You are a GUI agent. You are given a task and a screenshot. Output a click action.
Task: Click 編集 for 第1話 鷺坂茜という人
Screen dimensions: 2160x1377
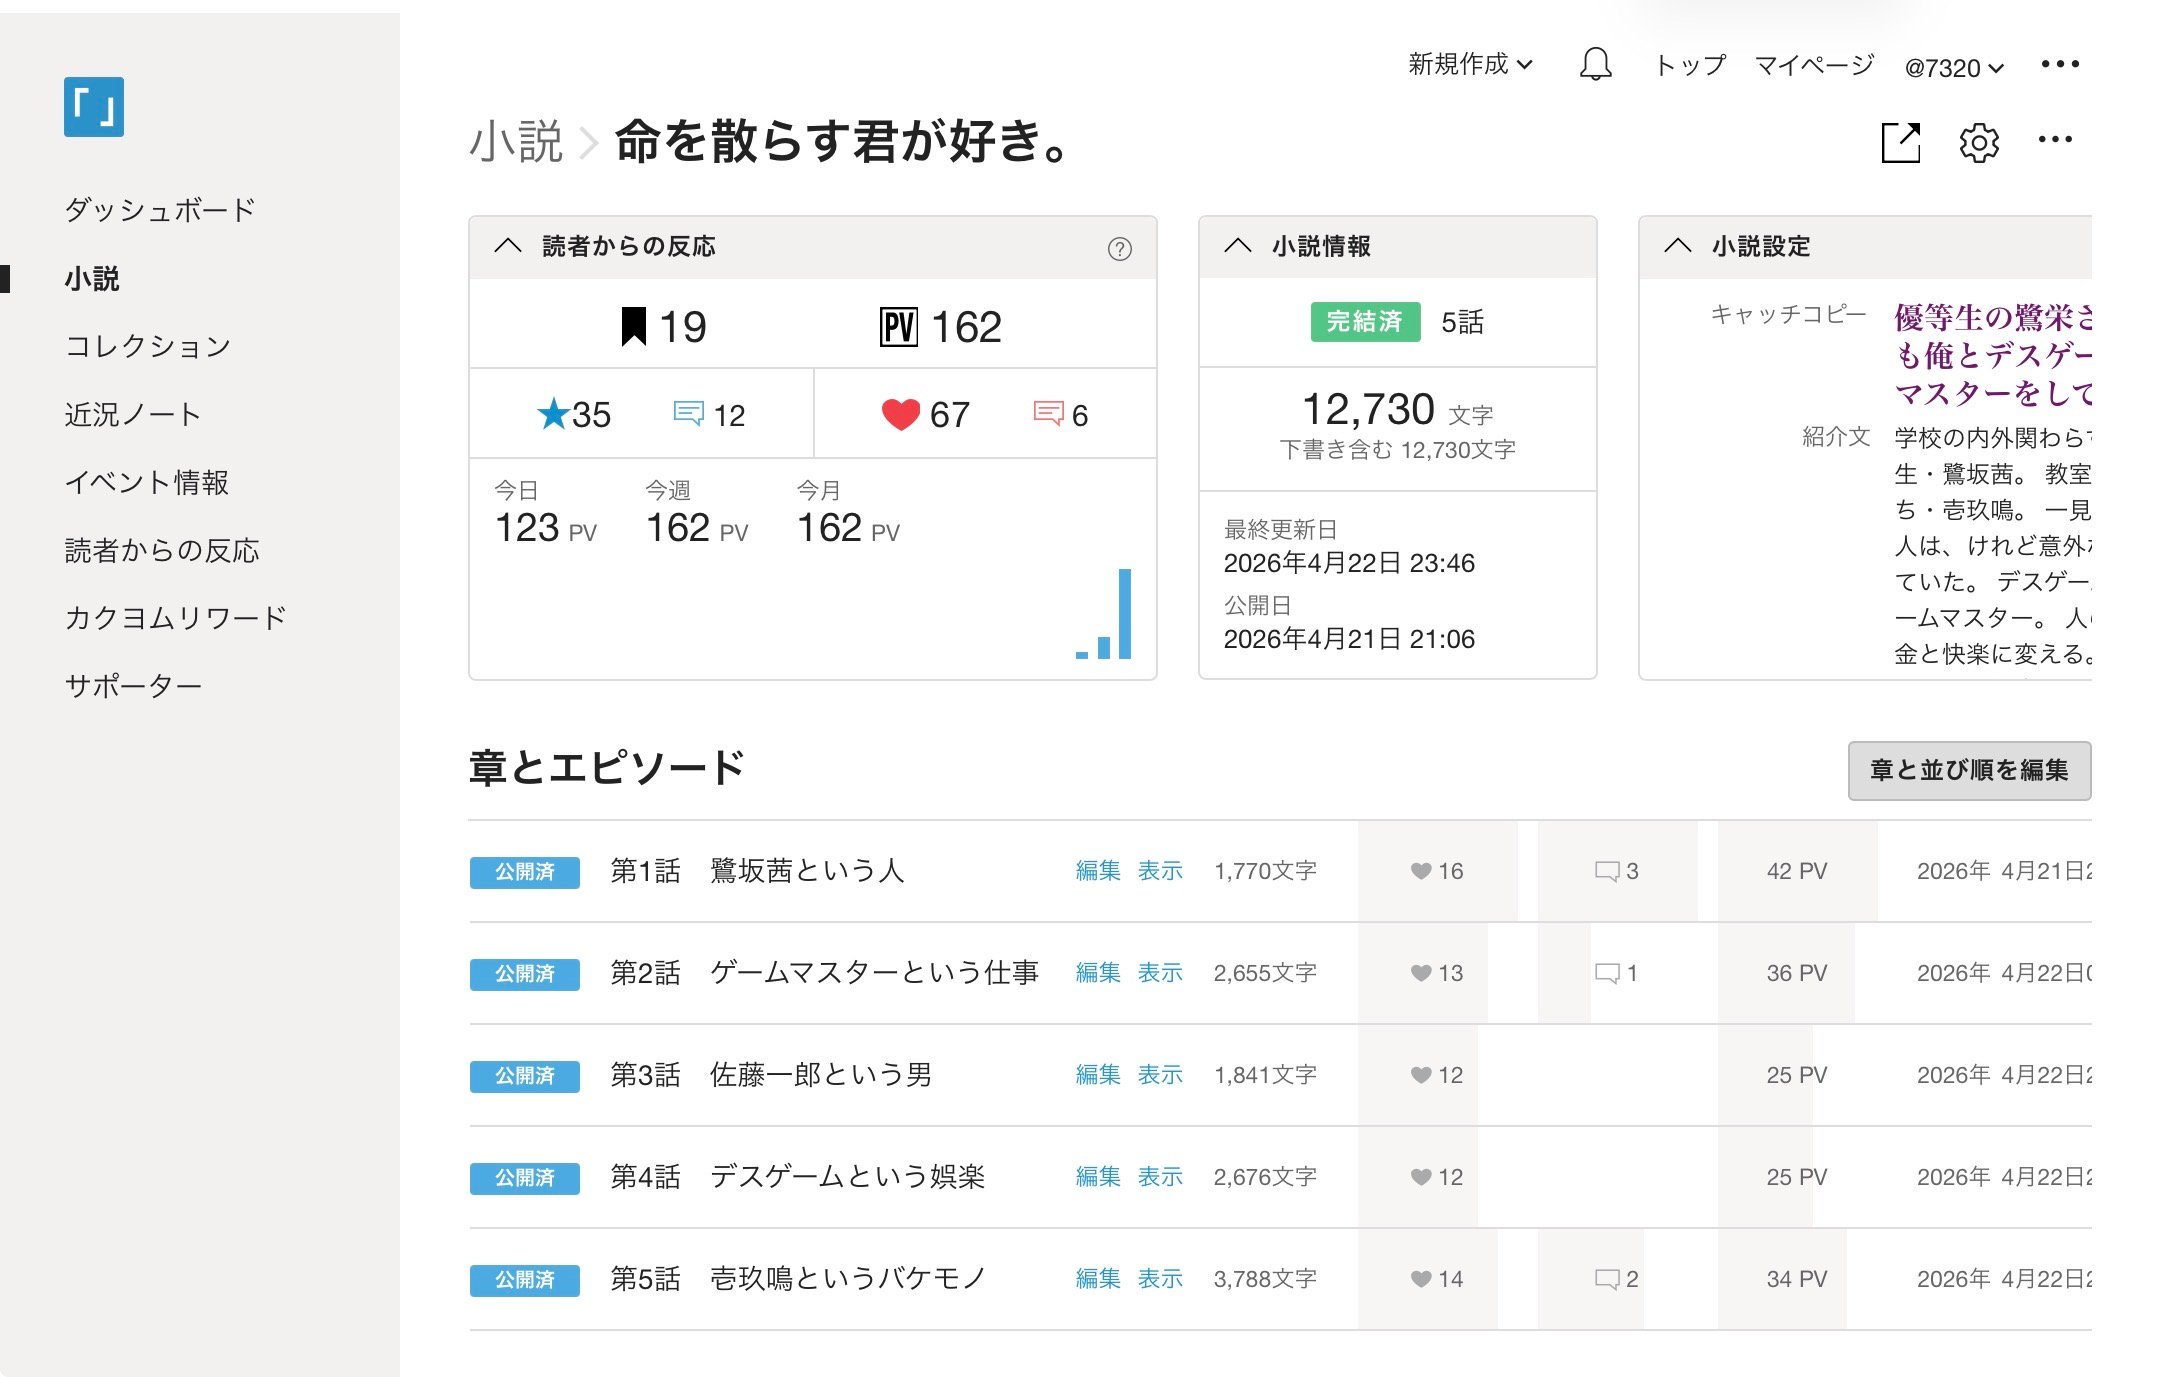coord(1098,871)
